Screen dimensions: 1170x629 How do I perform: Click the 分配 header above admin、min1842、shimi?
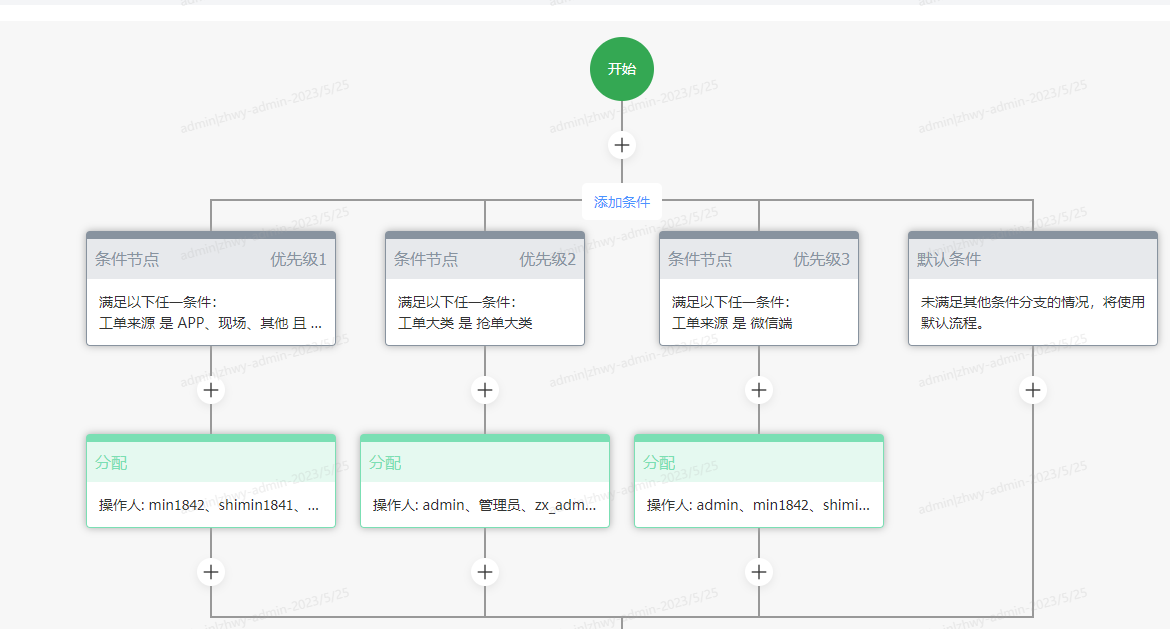(x=759, y=462)
